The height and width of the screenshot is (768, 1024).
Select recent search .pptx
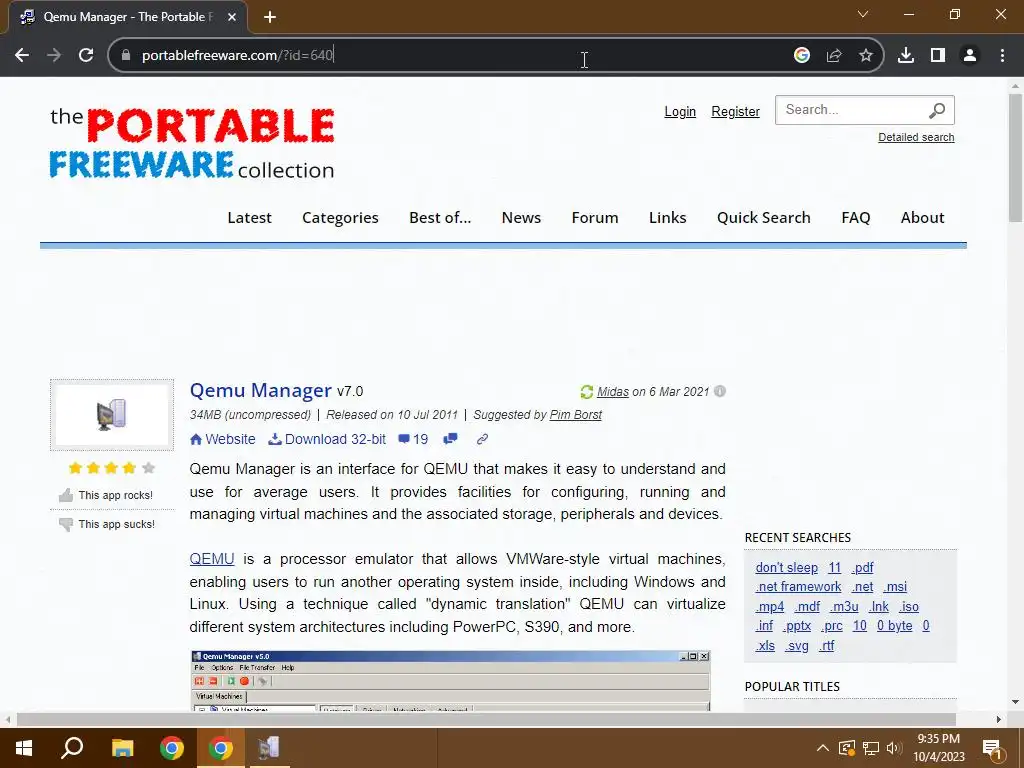[797, 626]
